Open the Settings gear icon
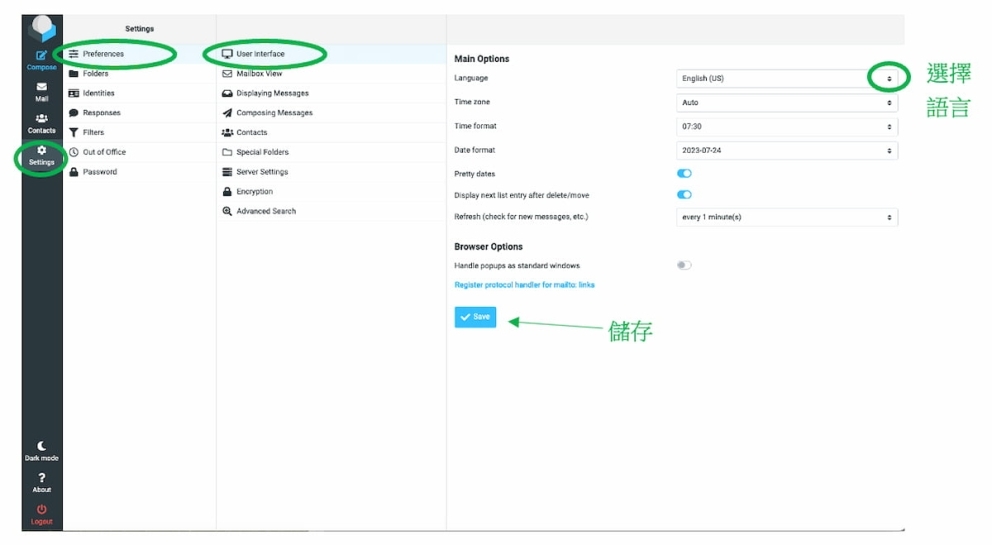Viewport: 992px width, 545px height. point(41,154)
